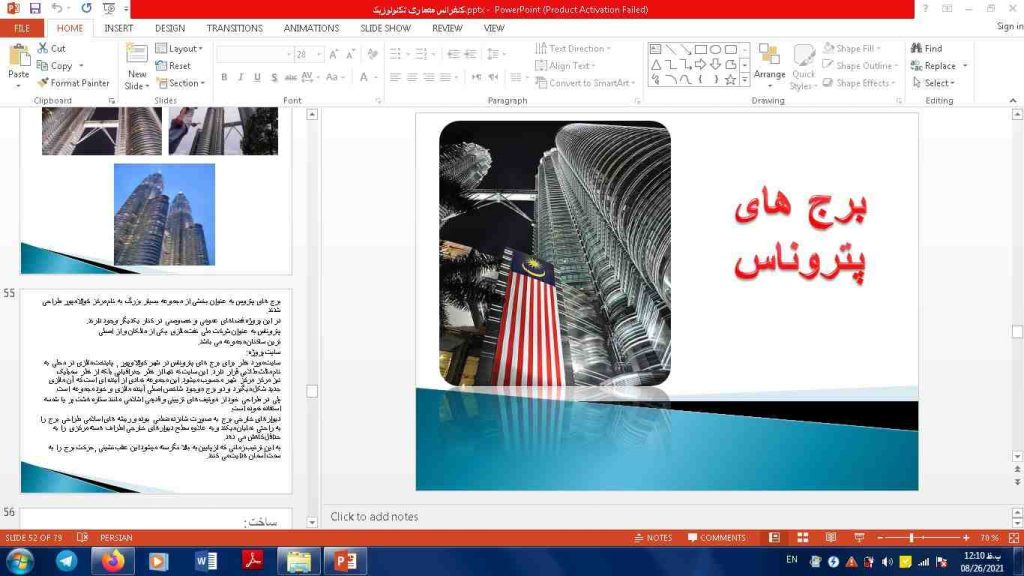The width and height of the screenshot is (1024, 576).
Task: Save the presentation from quick access toolbar
Action: pyautogui.click(x=35, y=8)
